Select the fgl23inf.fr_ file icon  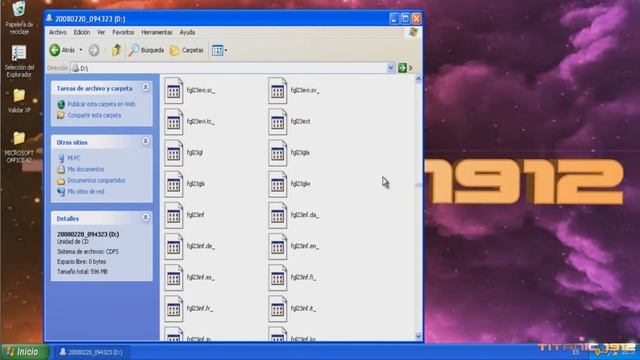(174, 309)
